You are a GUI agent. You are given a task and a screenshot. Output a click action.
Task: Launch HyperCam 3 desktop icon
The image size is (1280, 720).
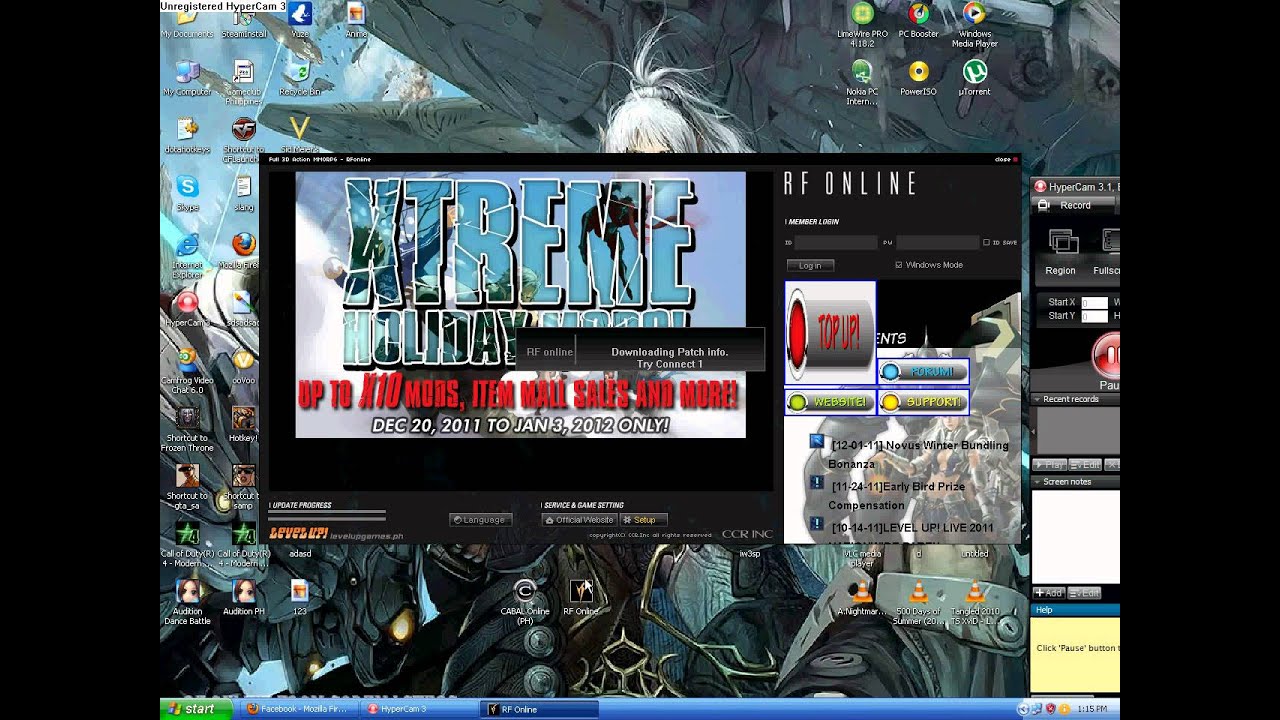coord(187,309)
